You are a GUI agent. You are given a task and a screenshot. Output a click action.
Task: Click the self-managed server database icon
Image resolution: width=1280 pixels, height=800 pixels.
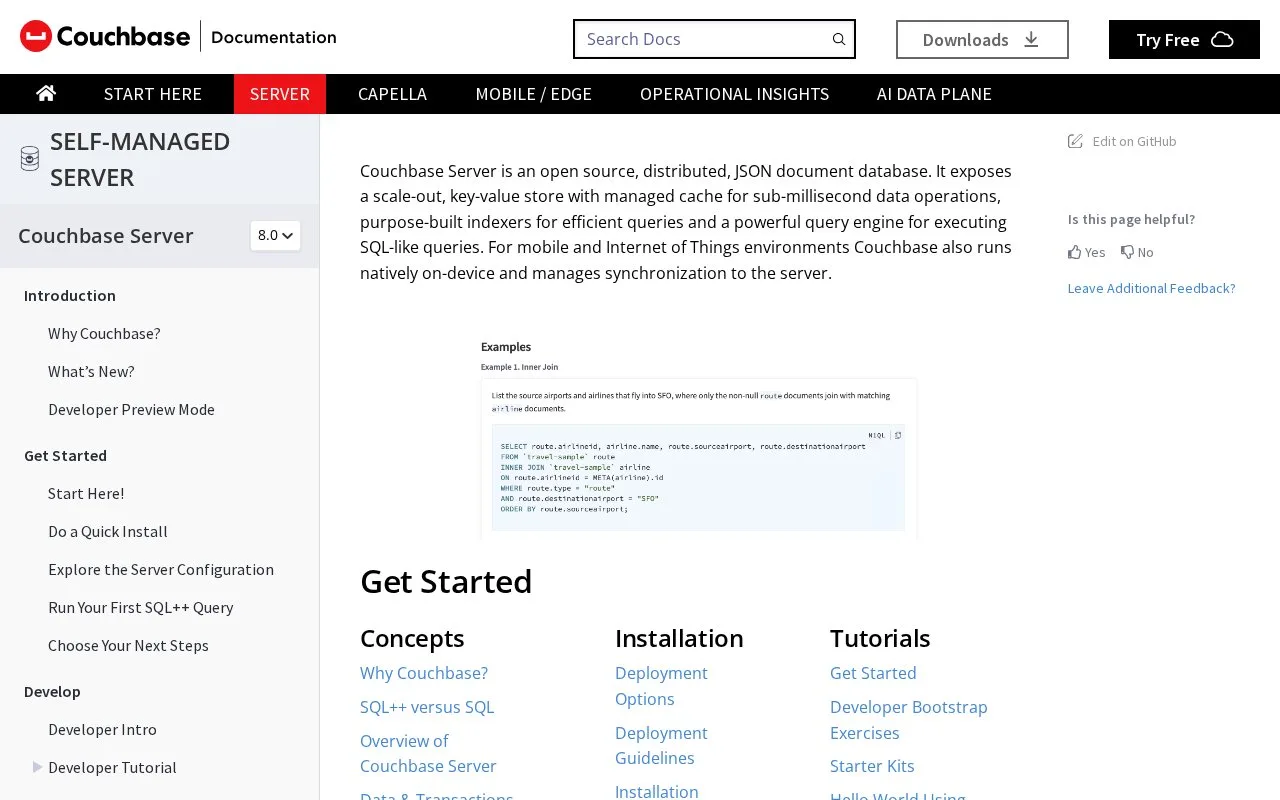pyautogui.click(x=30, y=159)
